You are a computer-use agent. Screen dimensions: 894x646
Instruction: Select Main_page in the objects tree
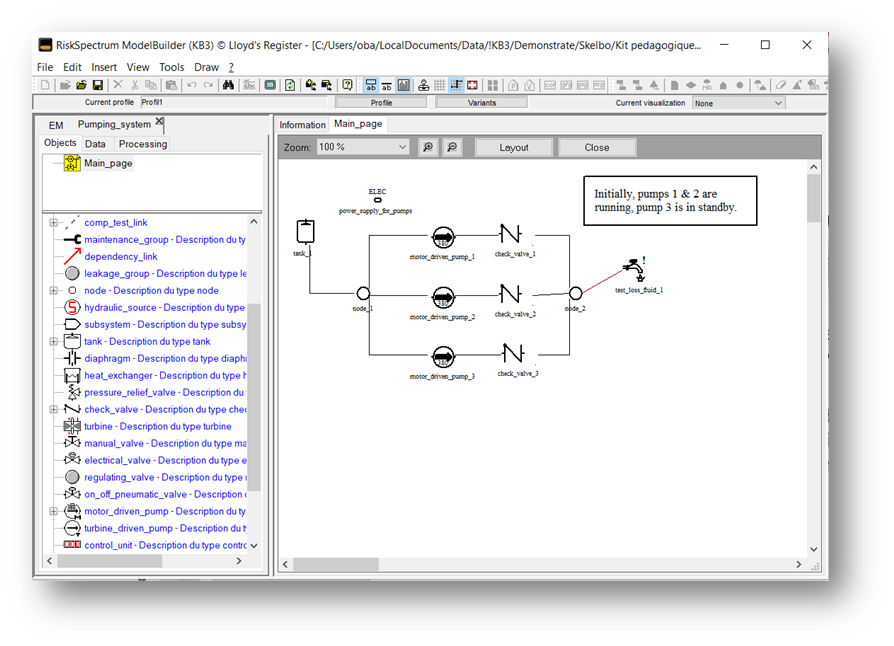tap(108, 163)
